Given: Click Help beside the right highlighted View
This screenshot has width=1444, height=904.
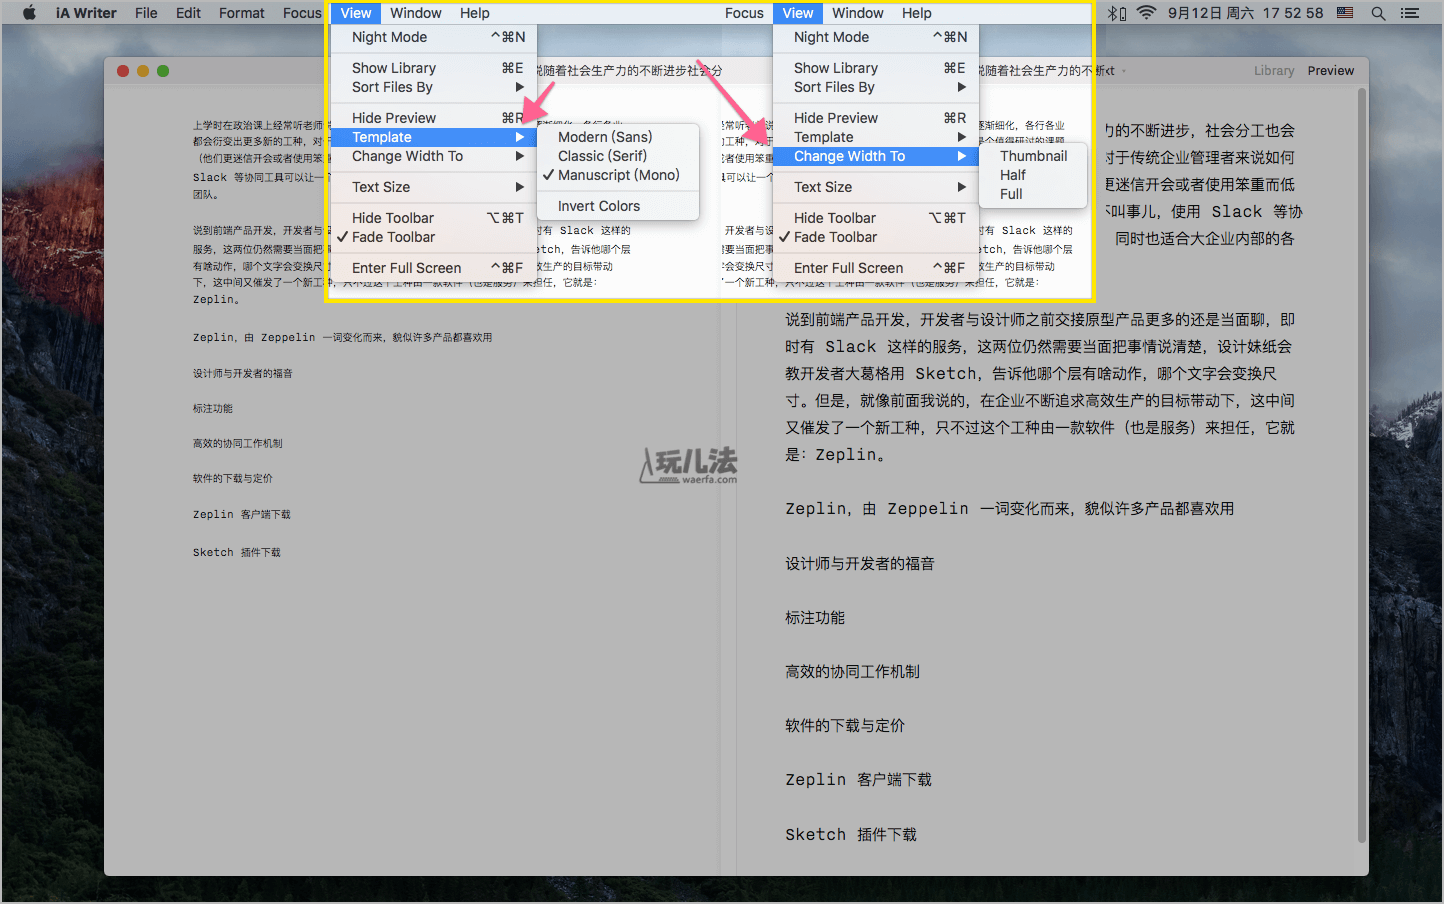Looking at the screenshot, I should pos(917,13).
